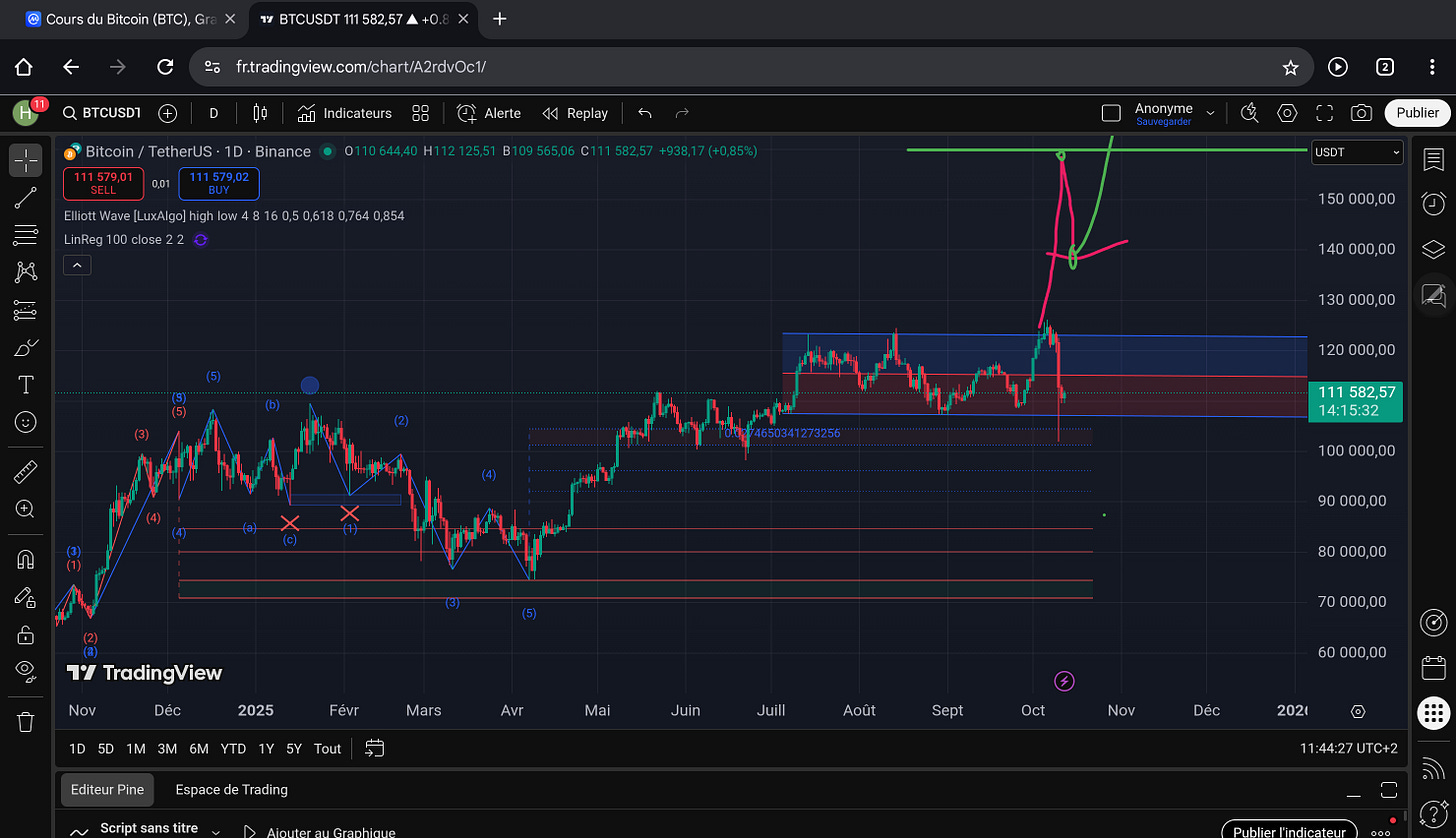This screenshot has height=838, width=1456.
Task: Open the watchlist panel icon
Action: coord(1433,160)
